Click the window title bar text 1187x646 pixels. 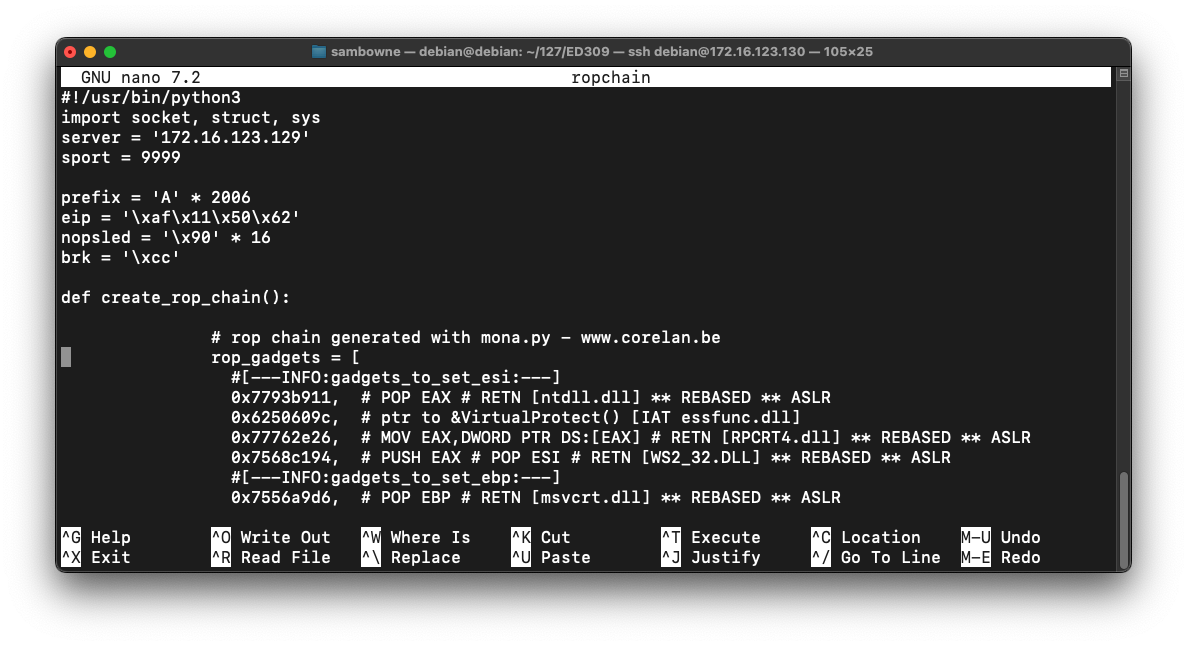coord(602,51)
